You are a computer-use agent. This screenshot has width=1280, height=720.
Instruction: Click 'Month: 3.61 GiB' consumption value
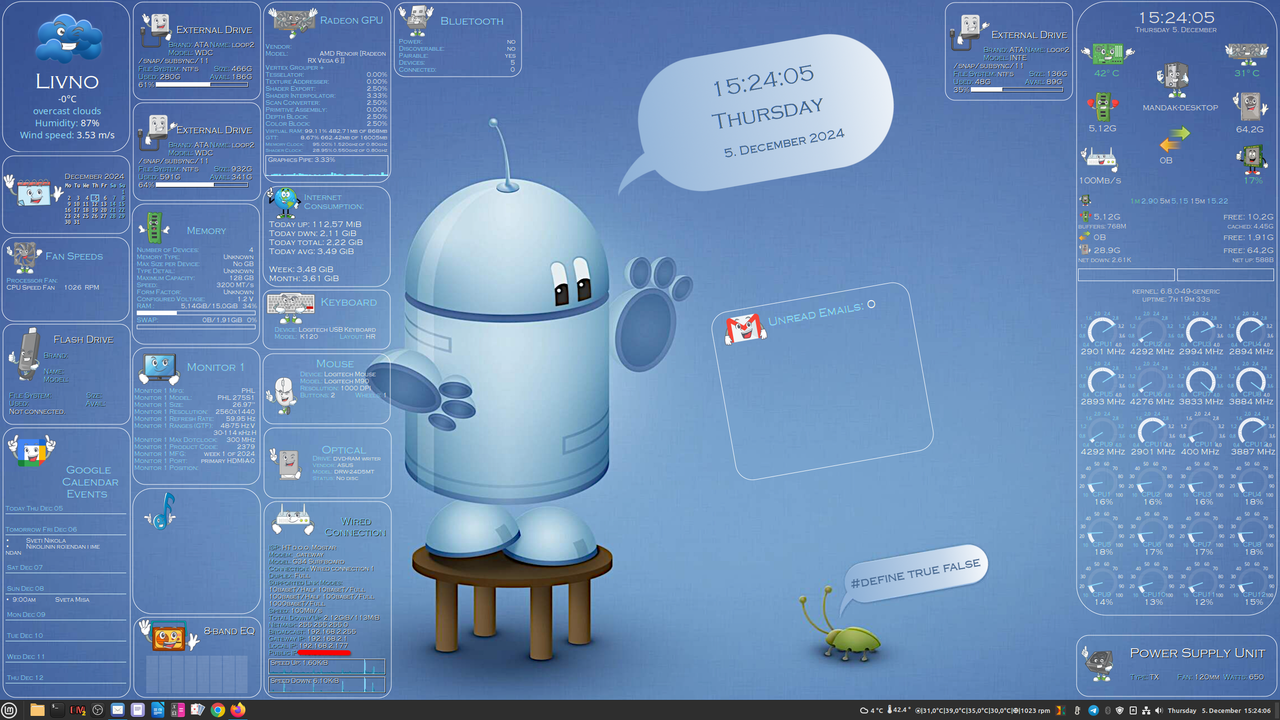[305, 278]
